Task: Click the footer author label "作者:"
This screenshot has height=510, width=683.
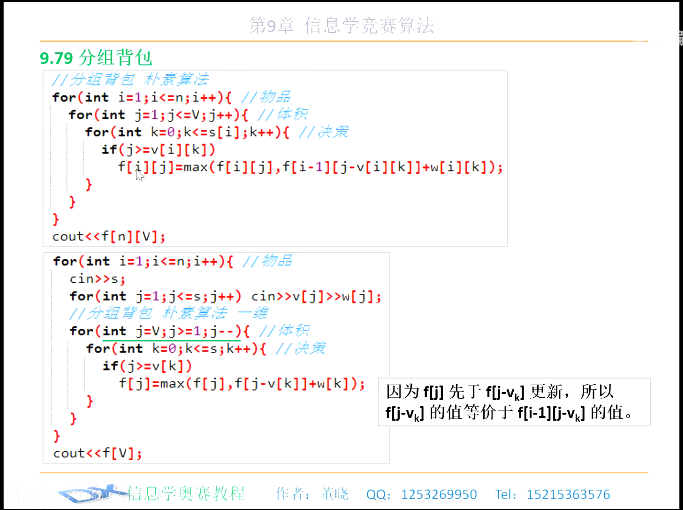Action: coord(293,494)
